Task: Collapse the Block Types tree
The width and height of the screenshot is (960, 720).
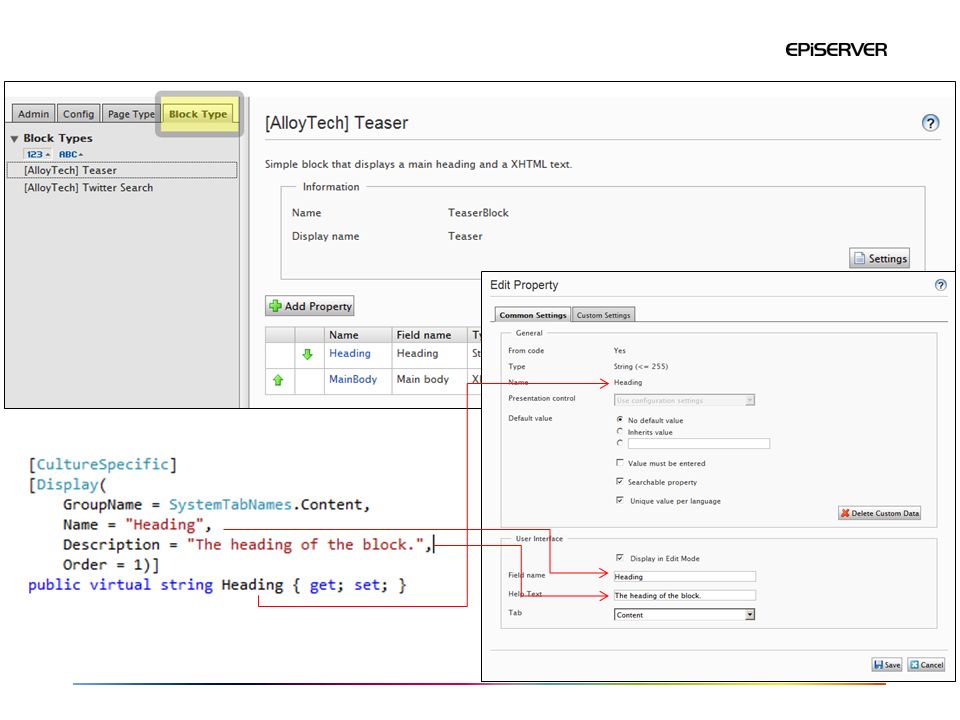Action: pyautogui.click(x=14, y=139)
